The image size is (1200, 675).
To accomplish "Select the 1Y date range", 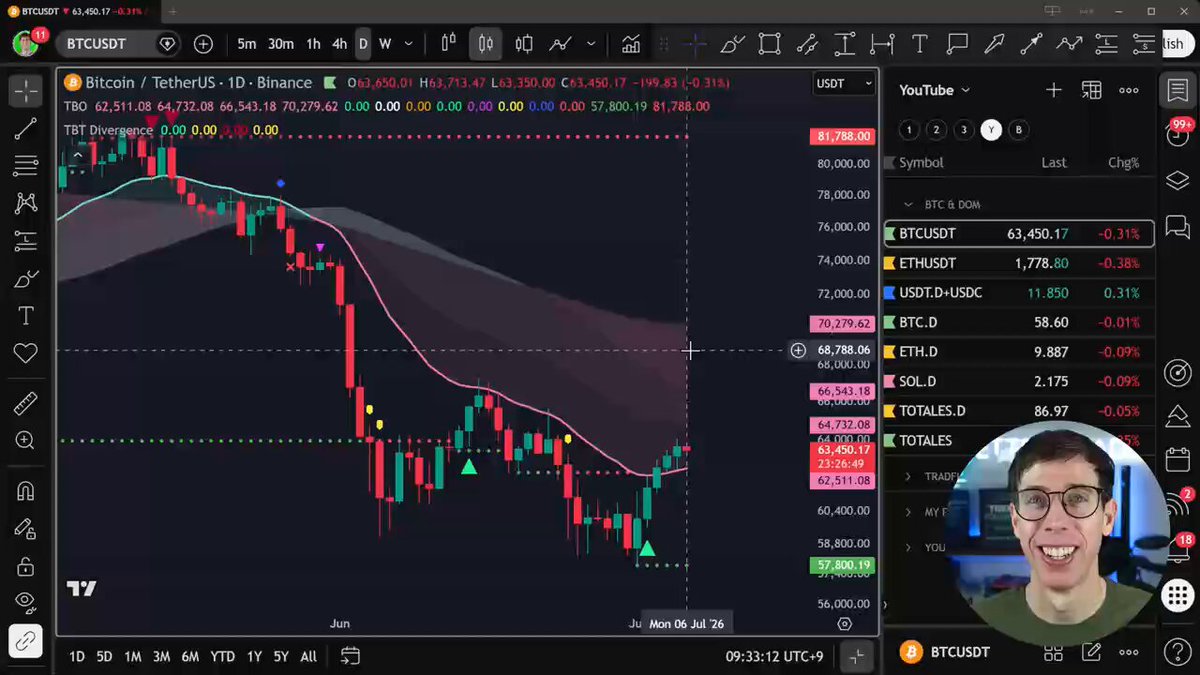I will pyautogui.click(x=254, y=657).
